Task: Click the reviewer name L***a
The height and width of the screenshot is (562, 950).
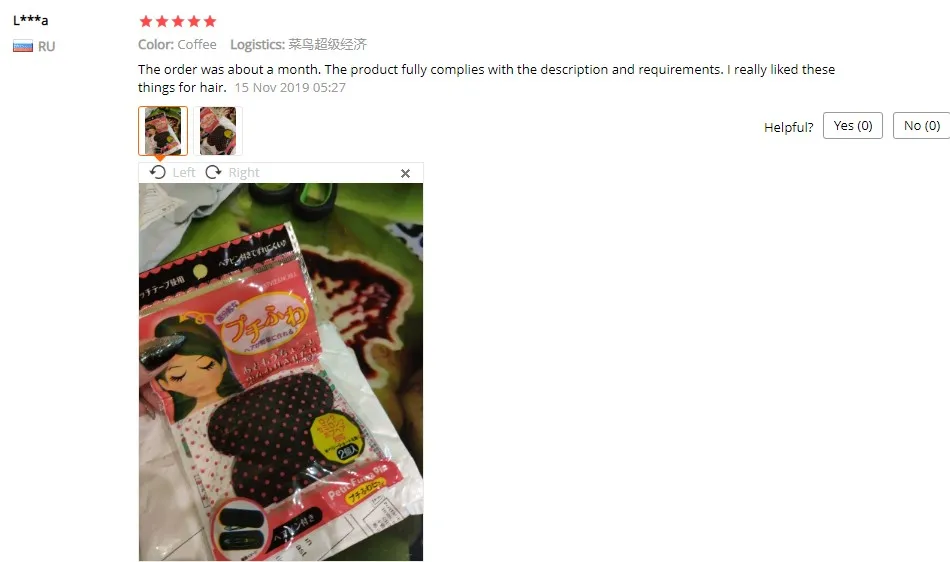Action: tap(30, 19)
